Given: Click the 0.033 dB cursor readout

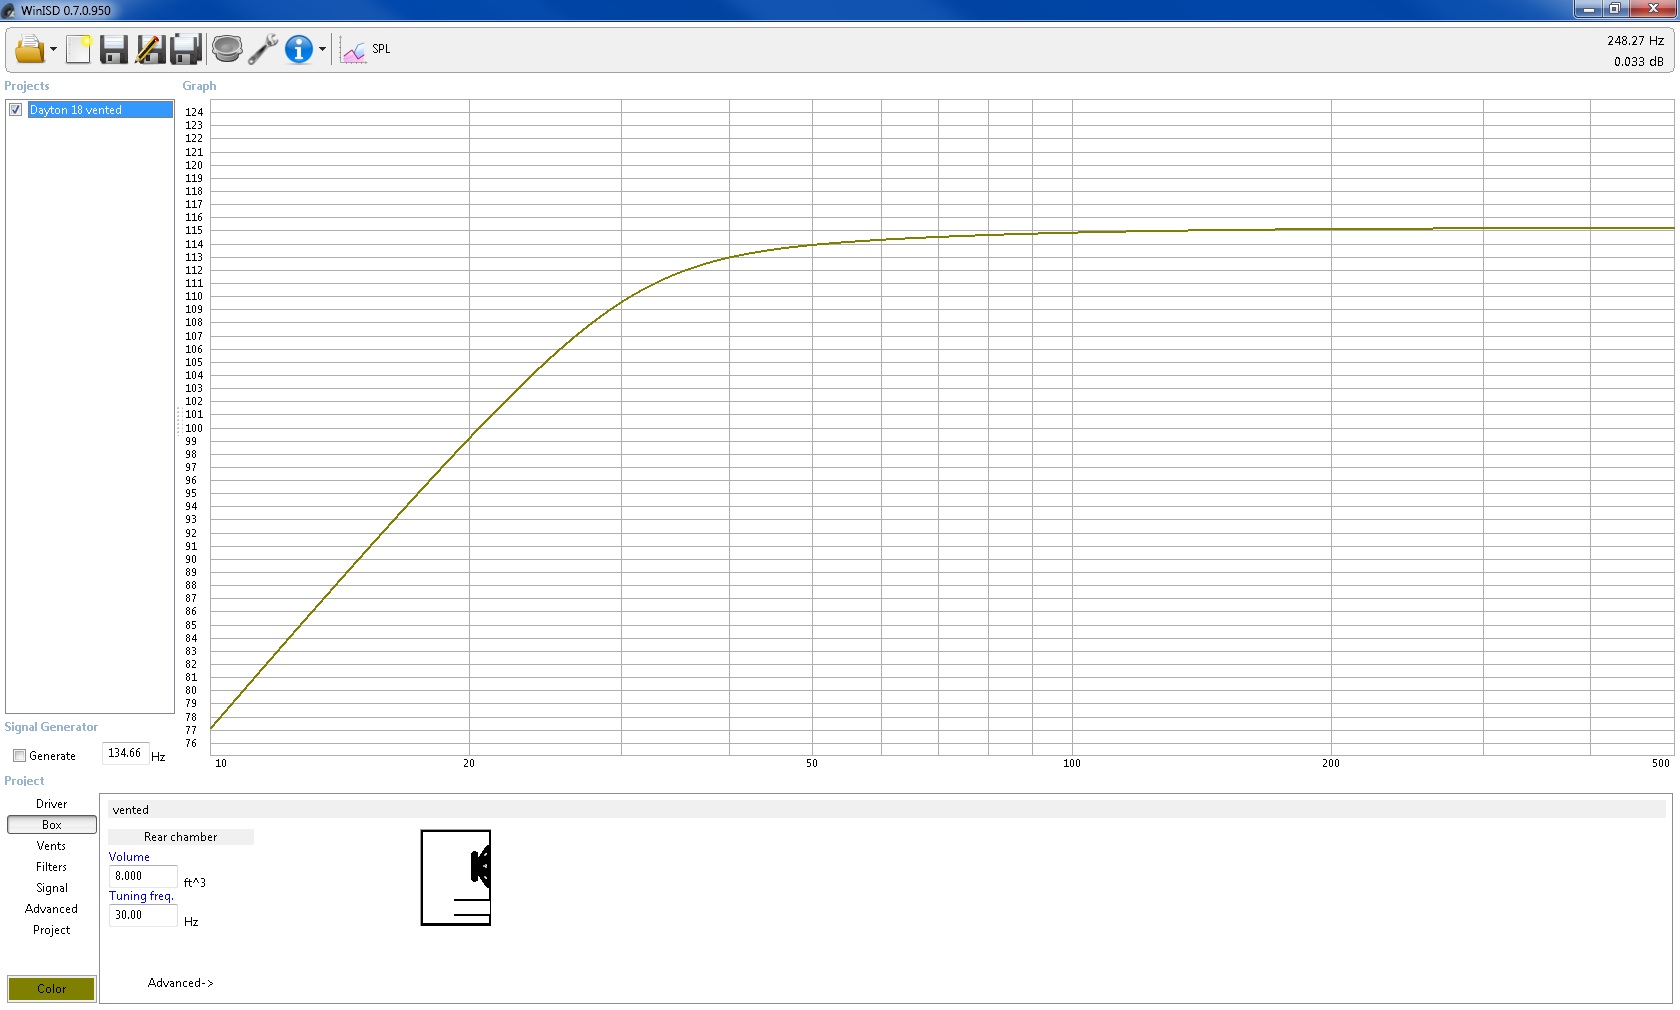Looking at the screenshot, I should point(1638,62).
